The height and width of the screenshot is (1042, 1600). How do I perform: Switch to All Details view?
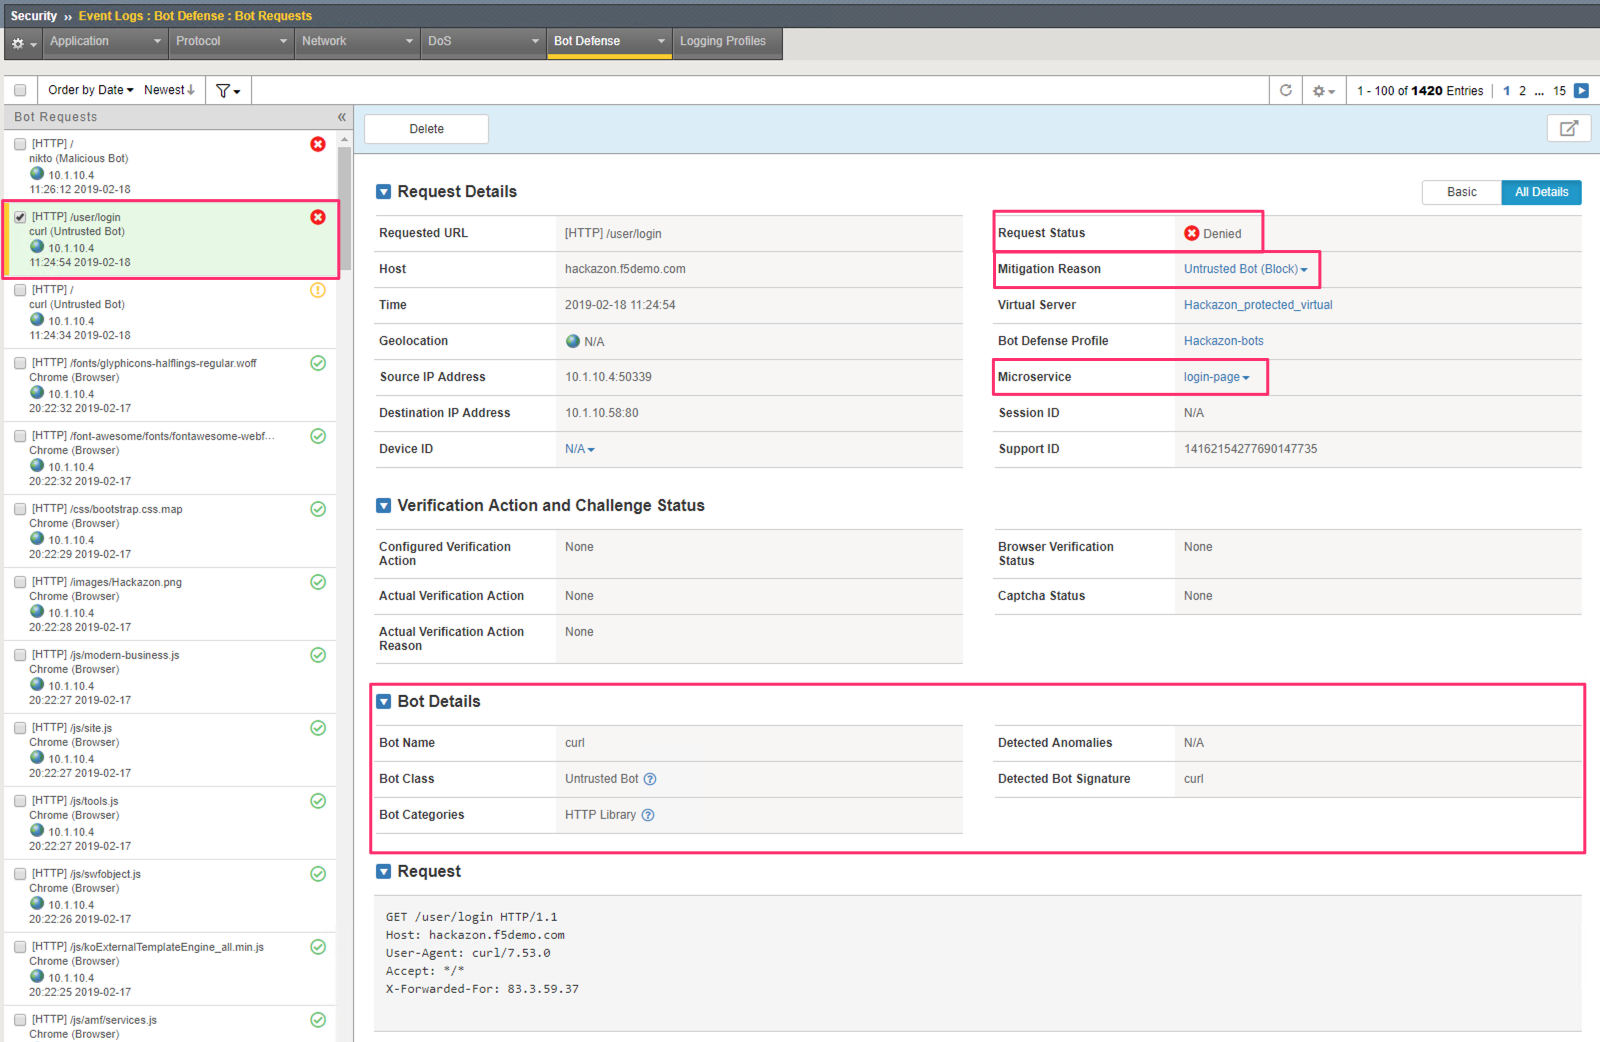[1541, 192]
